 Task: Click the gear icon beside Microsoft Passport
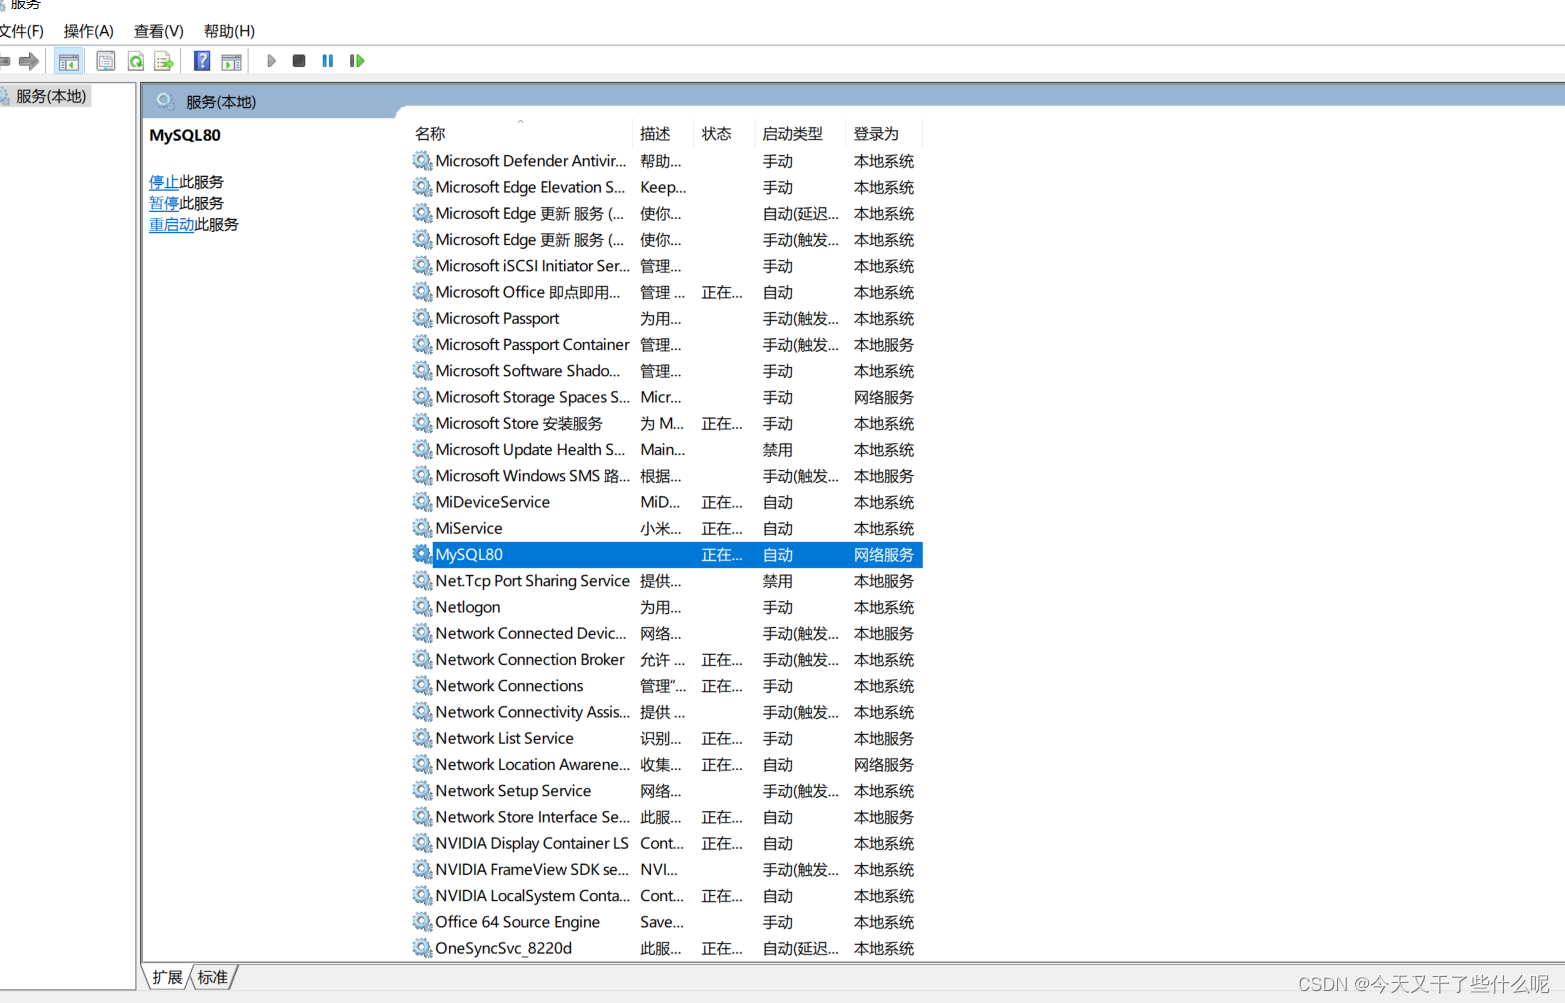(422, 318)
